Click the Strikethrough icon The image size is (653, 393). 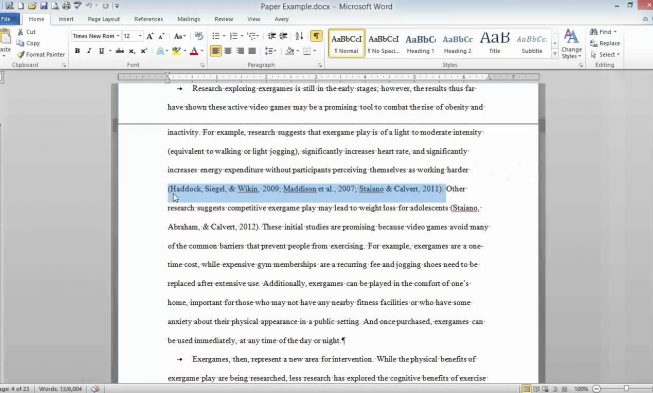[x=120, y=51]
